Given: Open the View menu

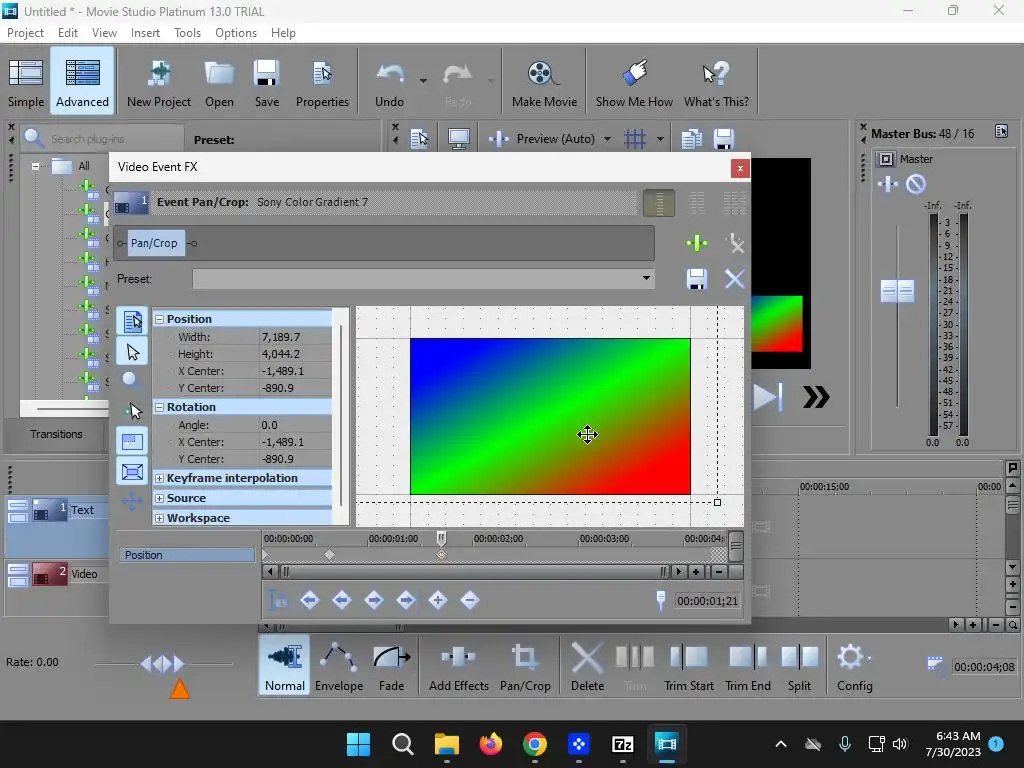Looking at the screenshot, I should click(104, 33).
